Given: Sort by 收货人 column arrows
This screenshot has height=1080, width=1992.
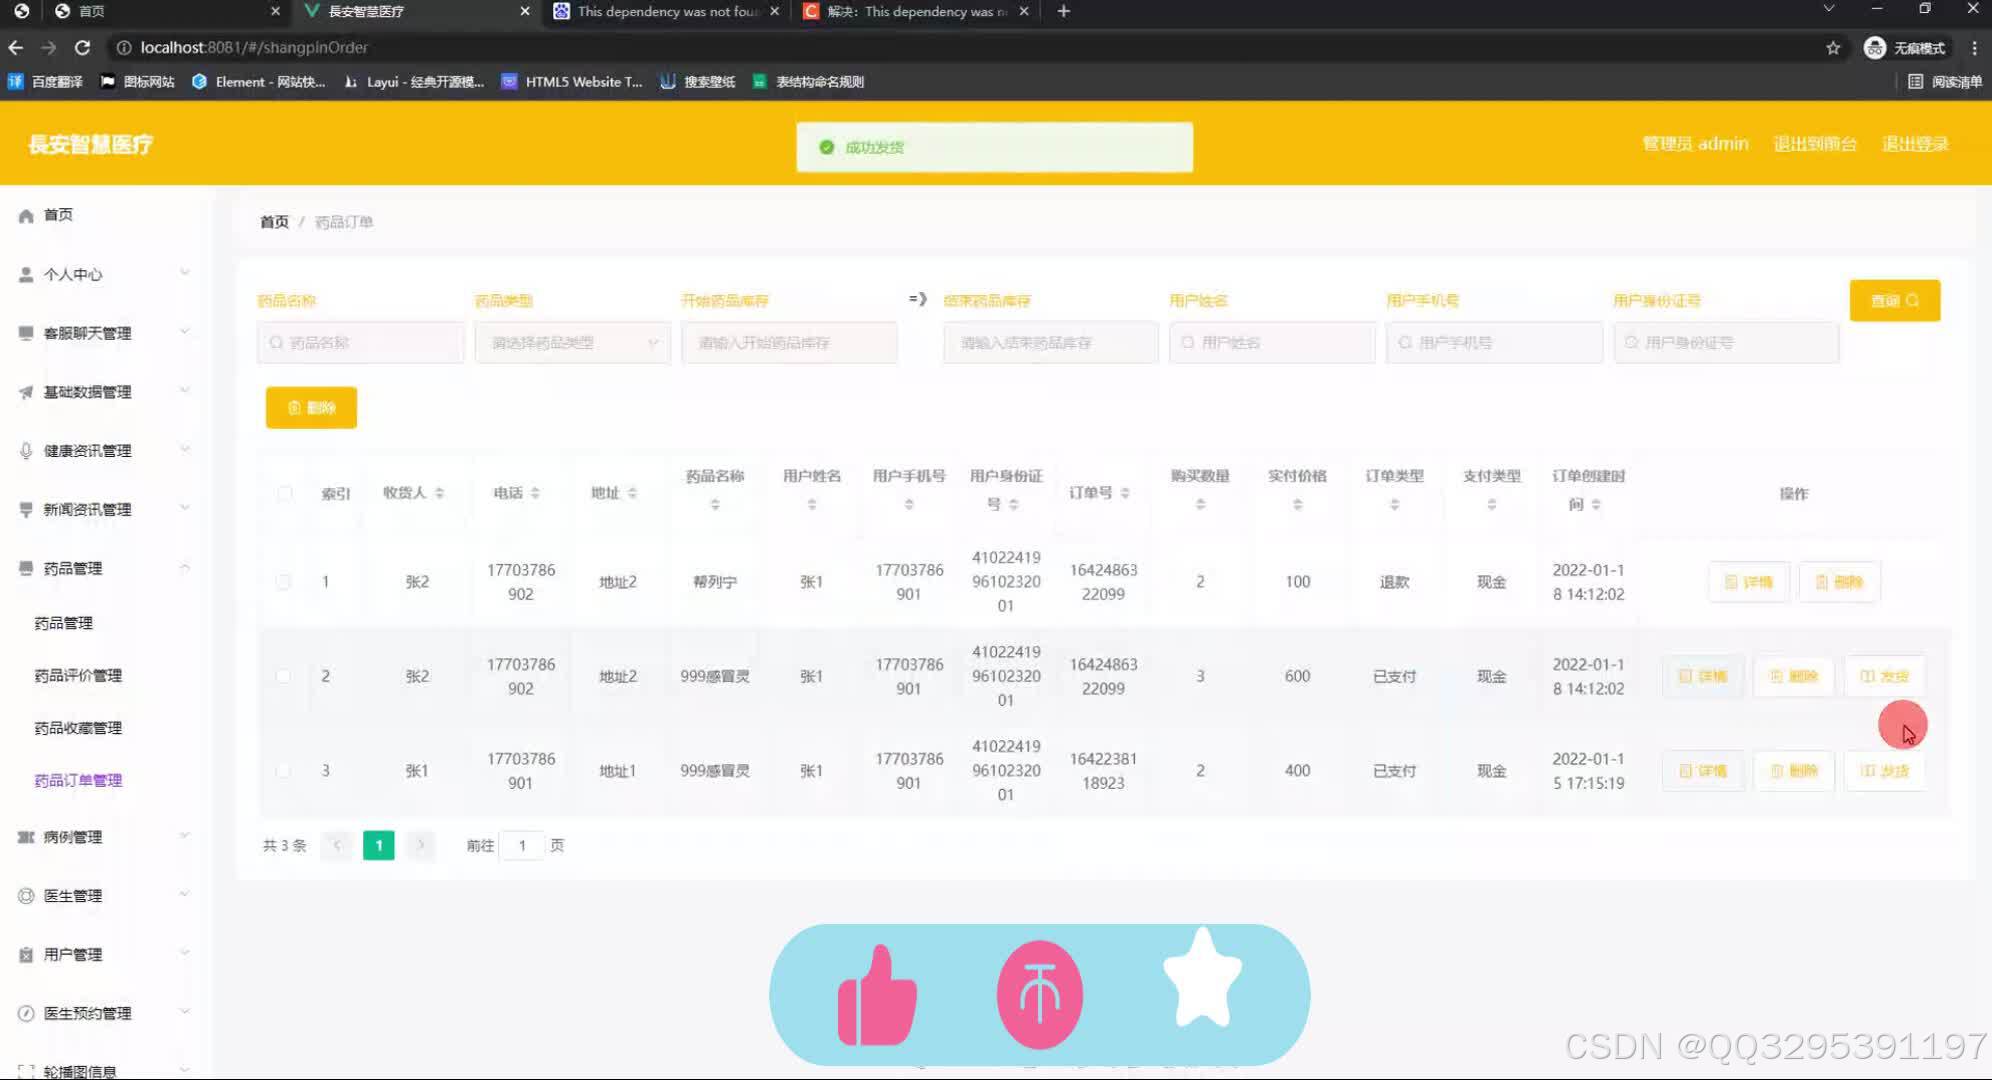Looking at the screenshot, I should coord(439,493).
